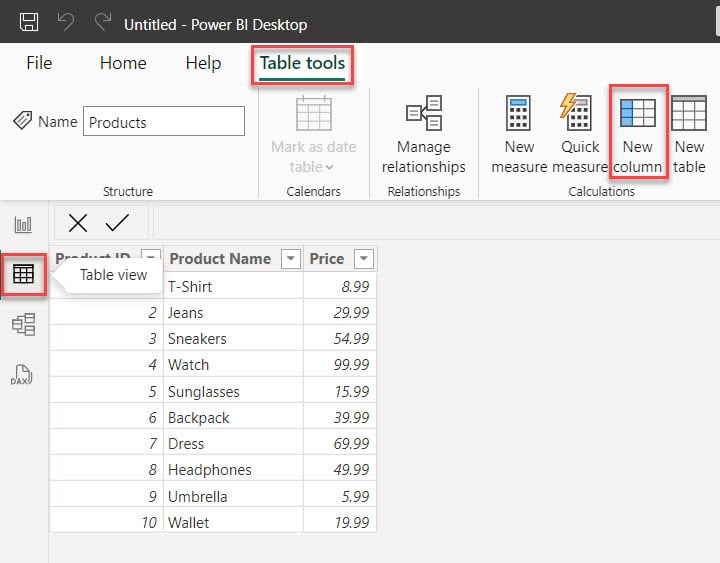Select the 39.99 price cell

pos(340,417)
